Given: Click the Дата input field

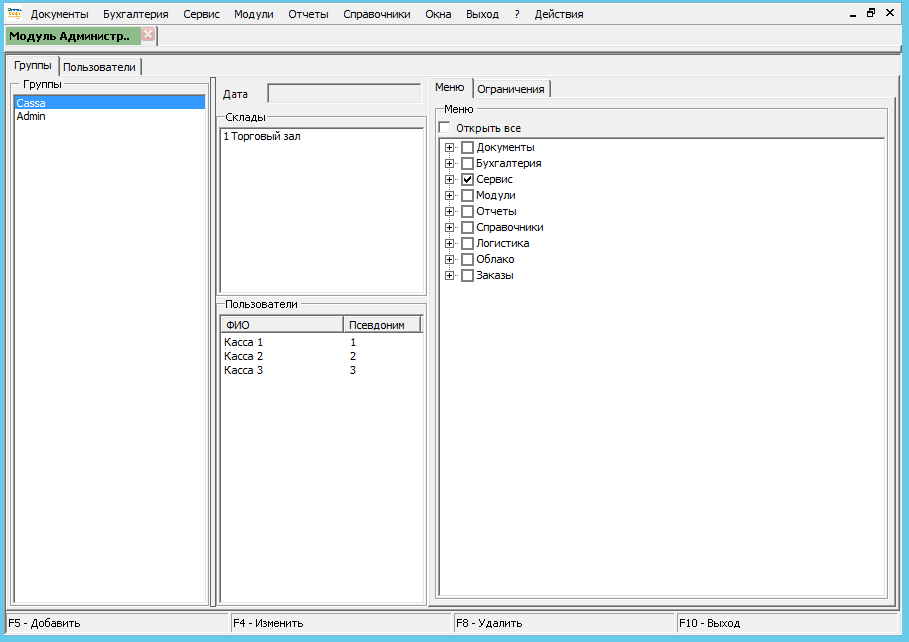Looking at the screenshot, I should click(x=344, y=94).
